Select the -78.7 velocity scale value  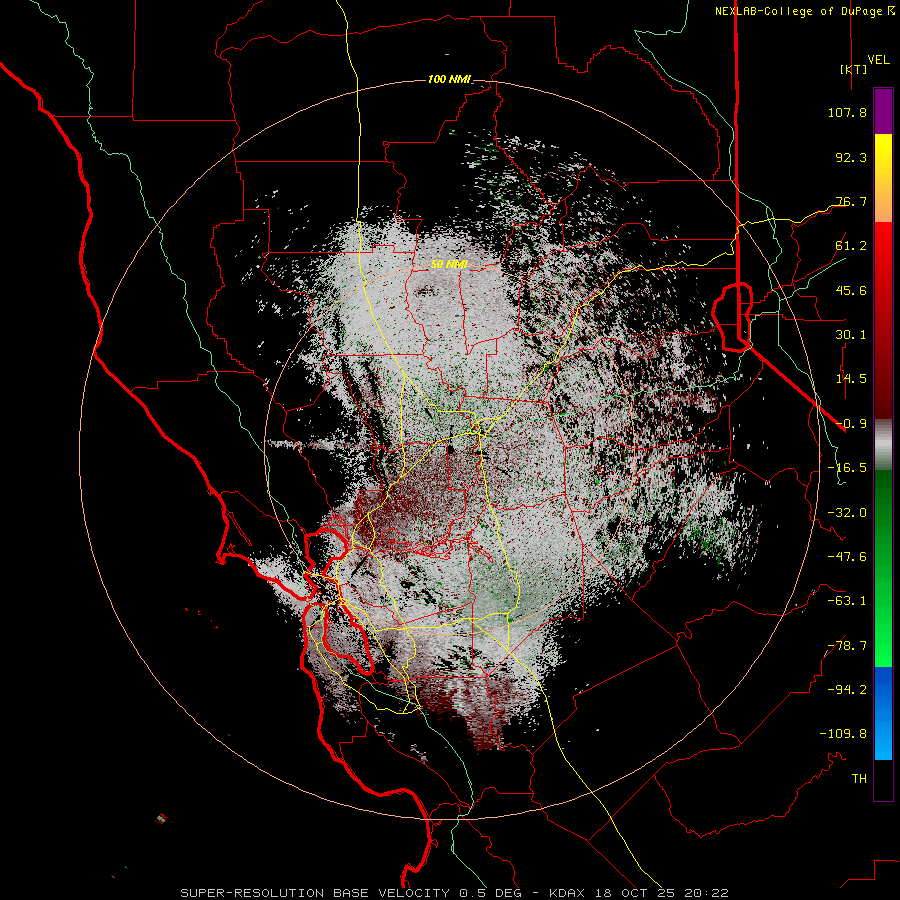[x=847, y=646]
